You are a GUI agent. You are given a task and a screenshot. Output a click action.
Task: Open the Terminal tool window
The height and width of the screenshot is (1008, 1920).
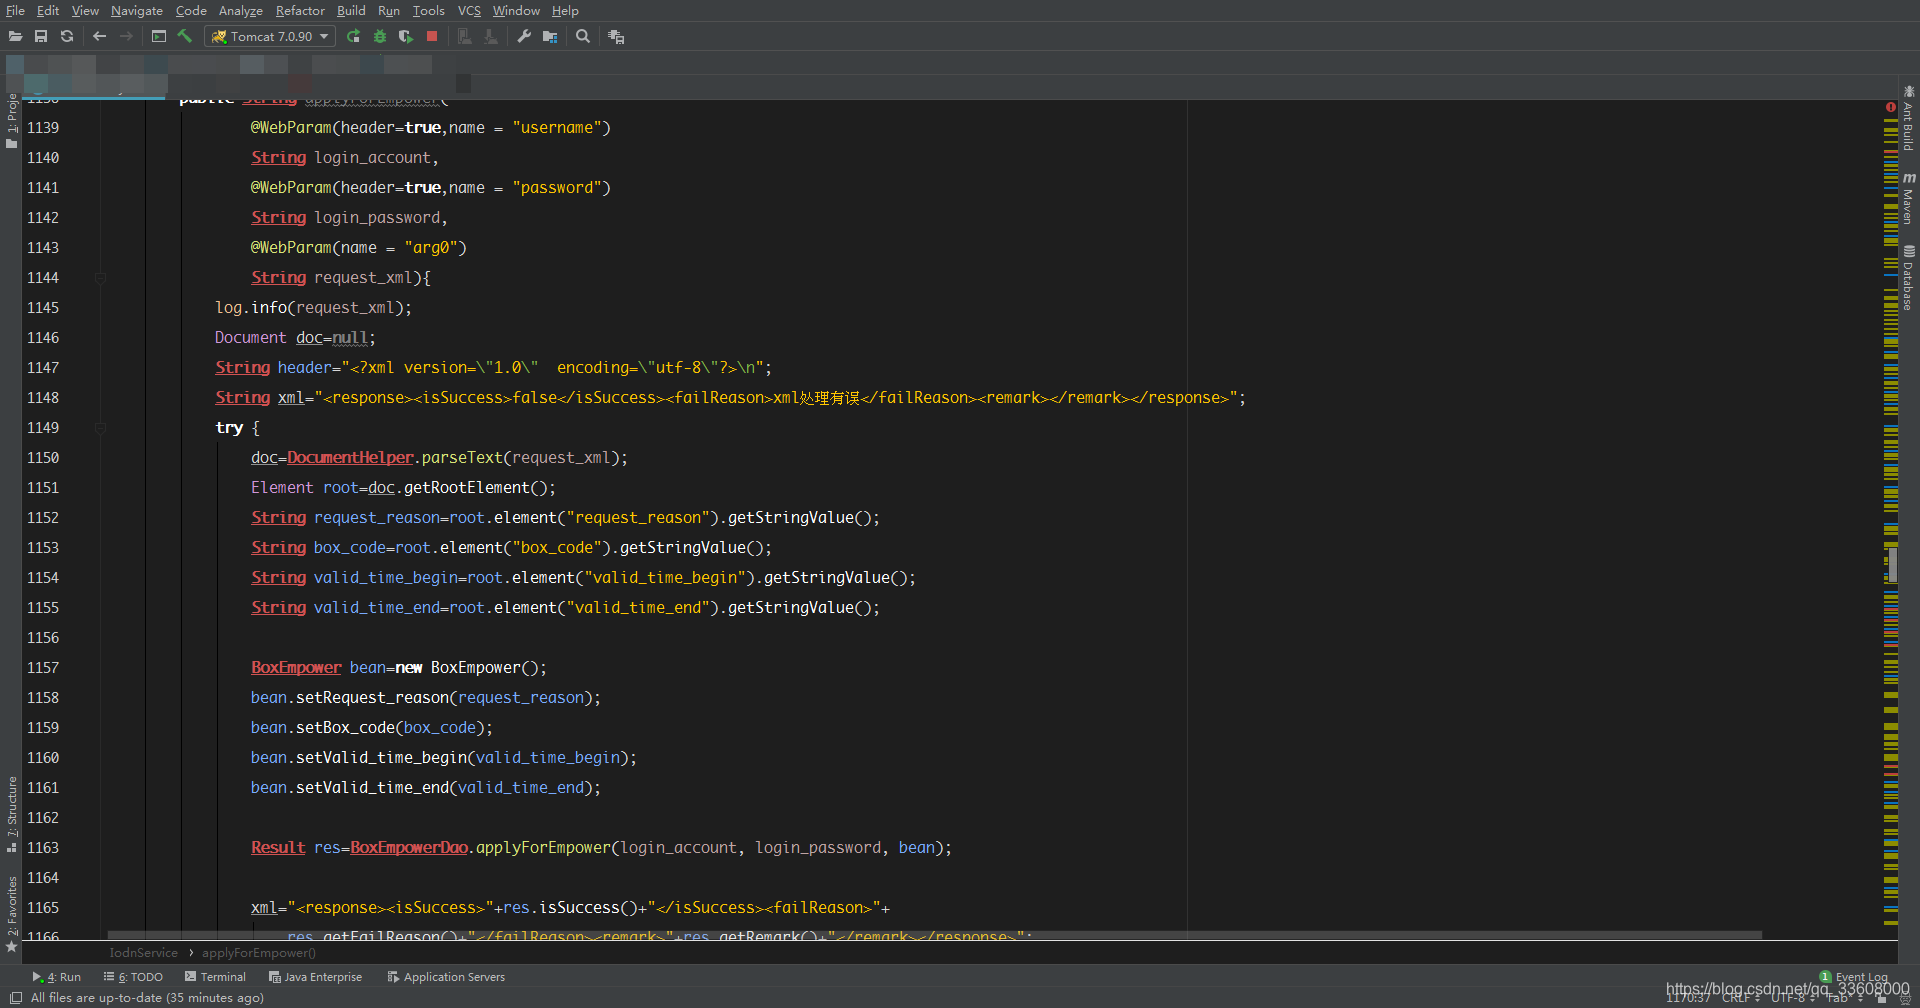[215, 977]
